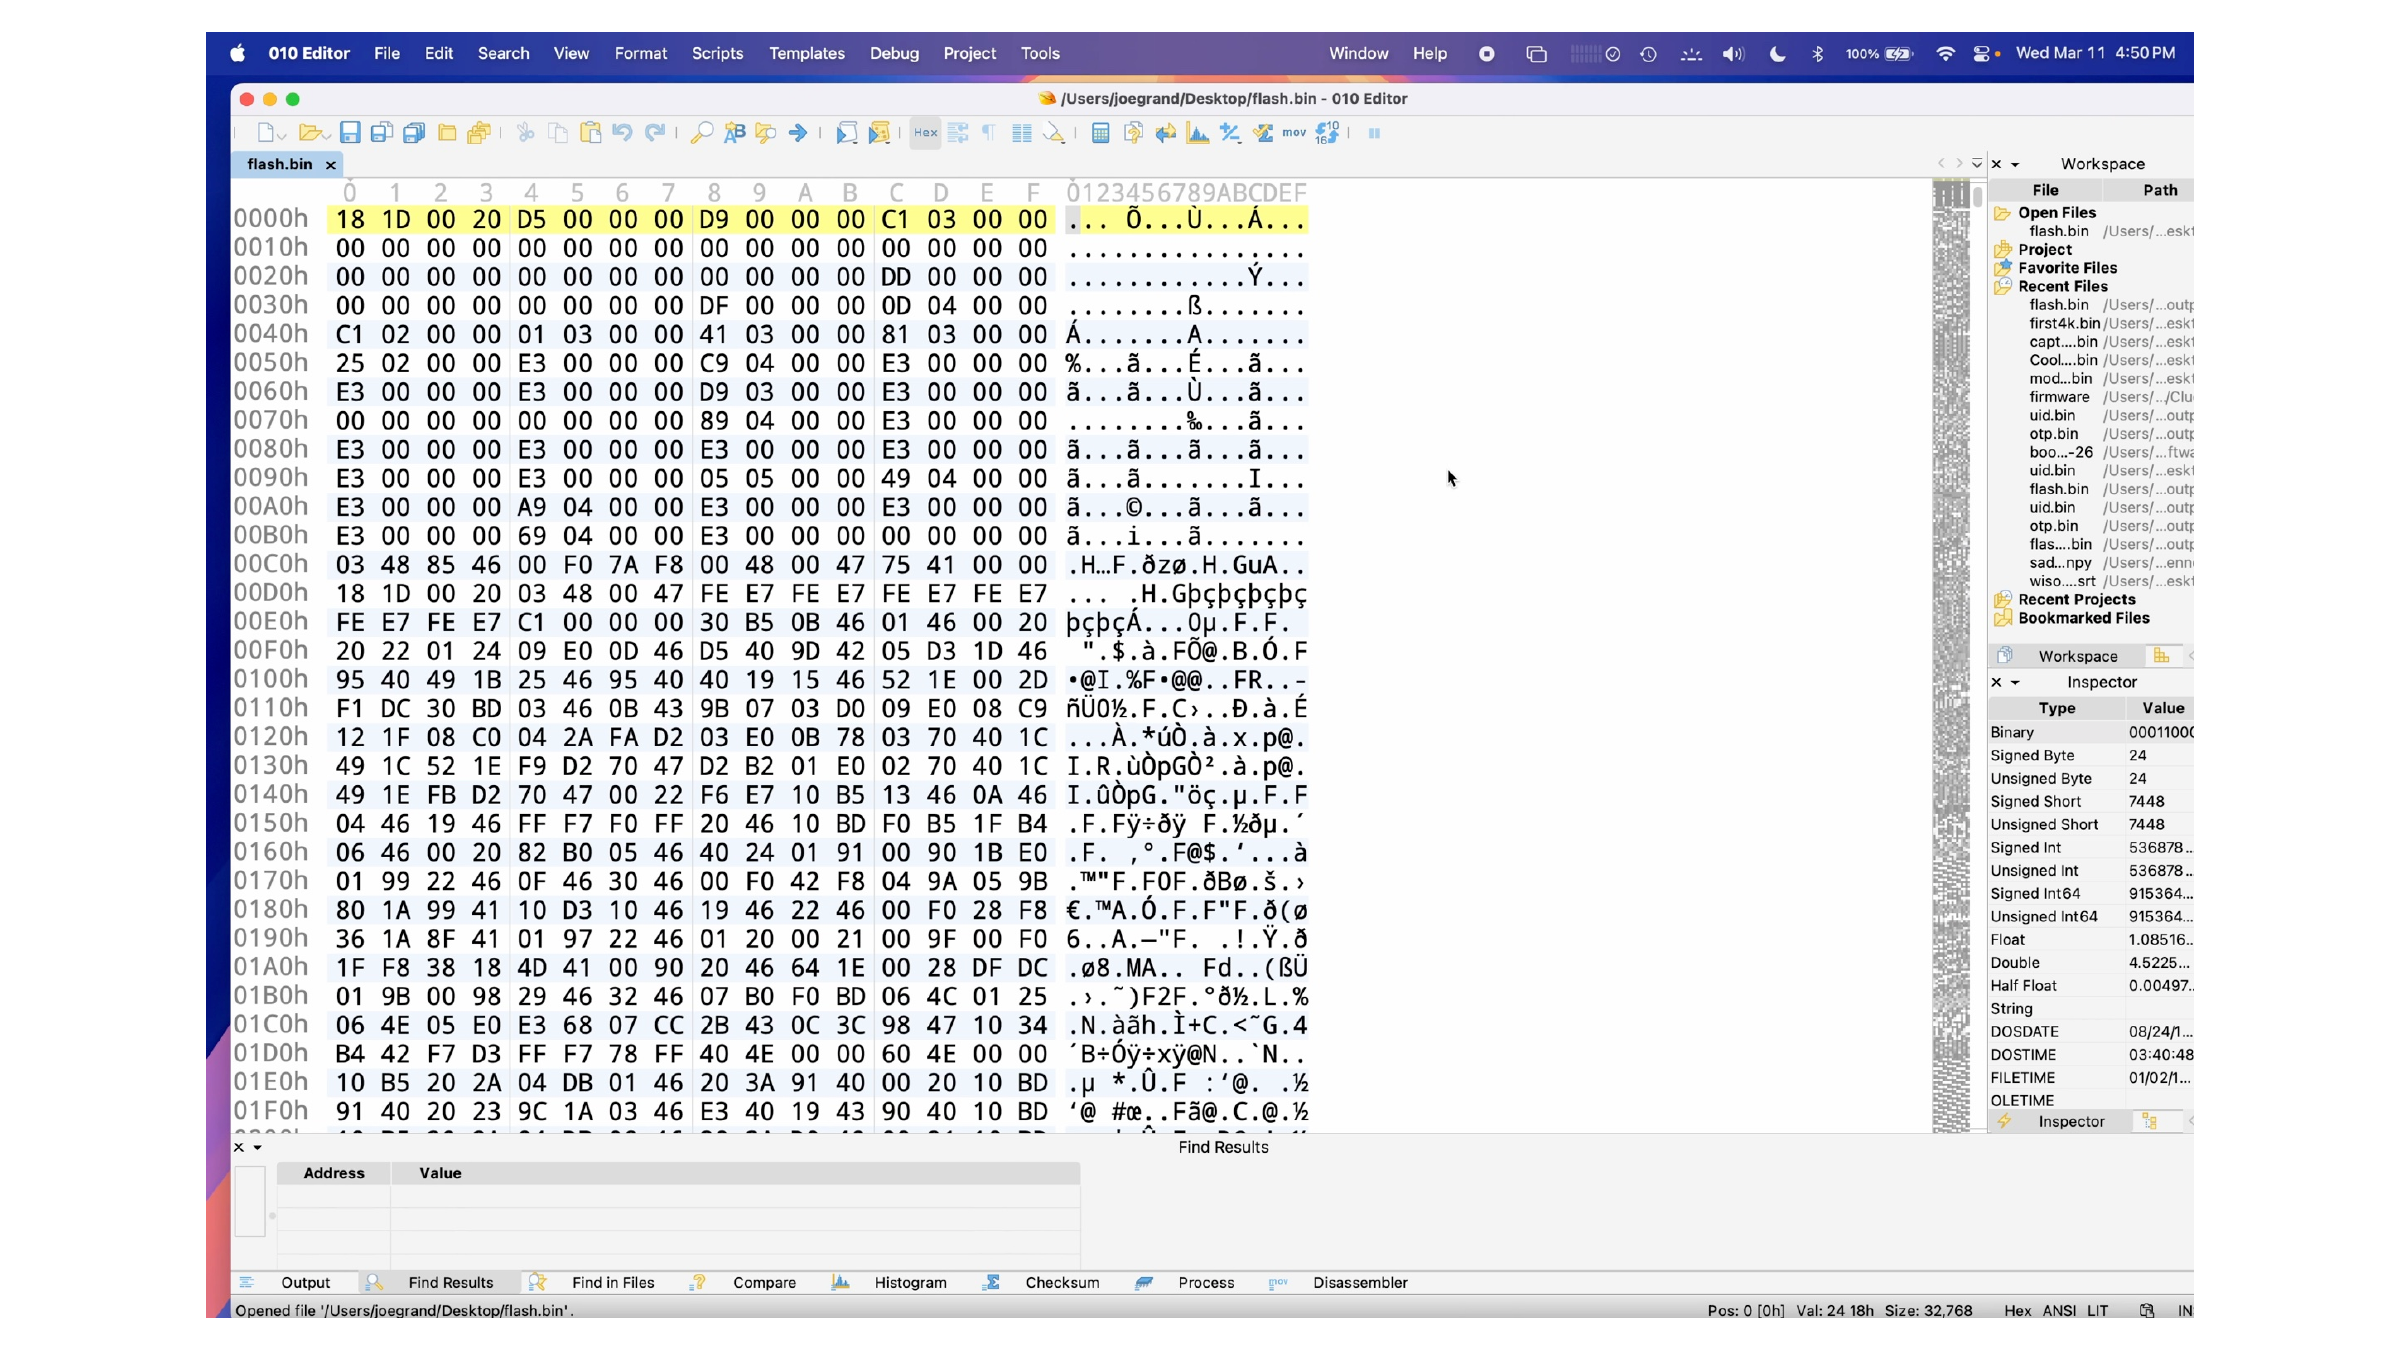The image size is (2400, 1350).
Task: Toggle the ANSI character set in status bar
Action: coord(2059,1310)
